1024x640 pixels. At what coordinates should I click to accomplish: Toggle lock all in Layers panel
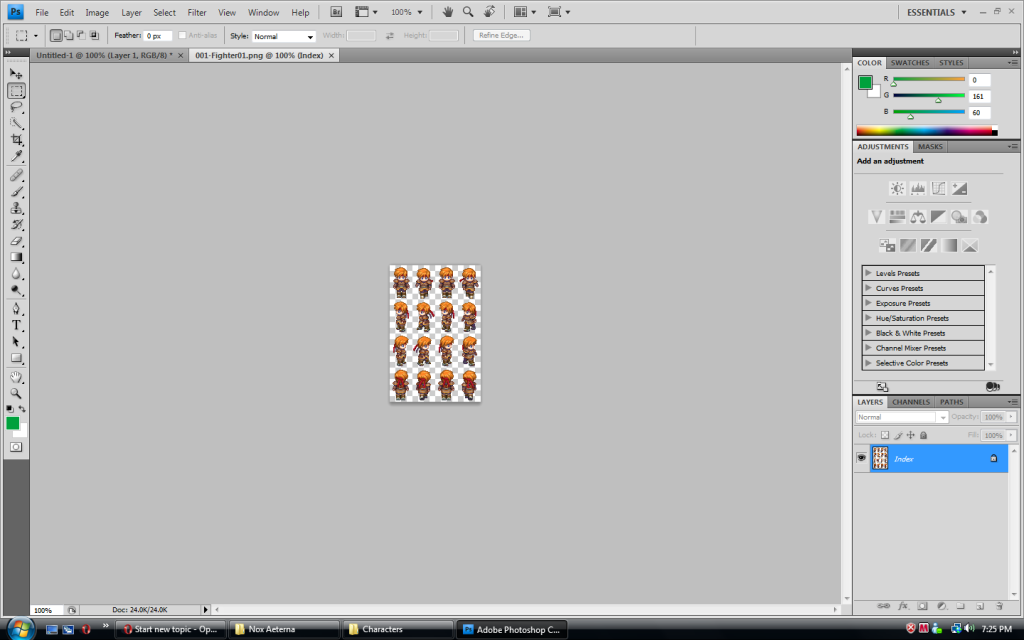coord(923,435)
